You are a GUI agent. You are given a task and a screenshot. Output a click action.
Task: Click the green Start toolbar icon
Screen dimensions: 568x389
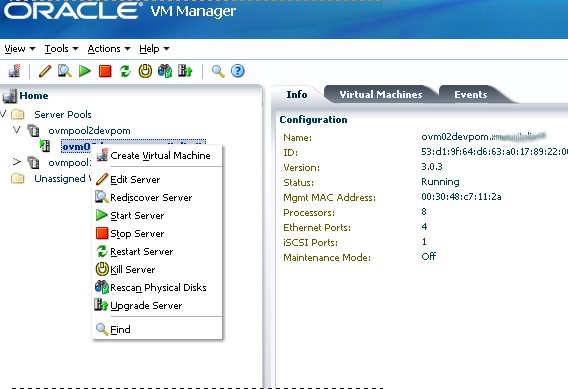[85, 71]
